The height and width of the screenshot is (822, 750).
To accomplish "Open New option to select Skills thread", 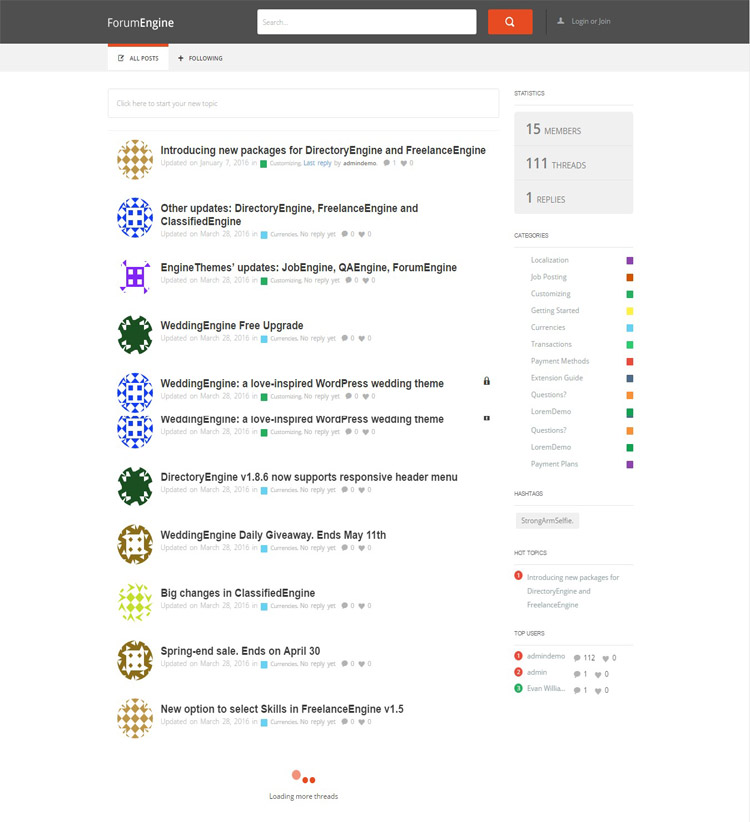I will (282, 709).
